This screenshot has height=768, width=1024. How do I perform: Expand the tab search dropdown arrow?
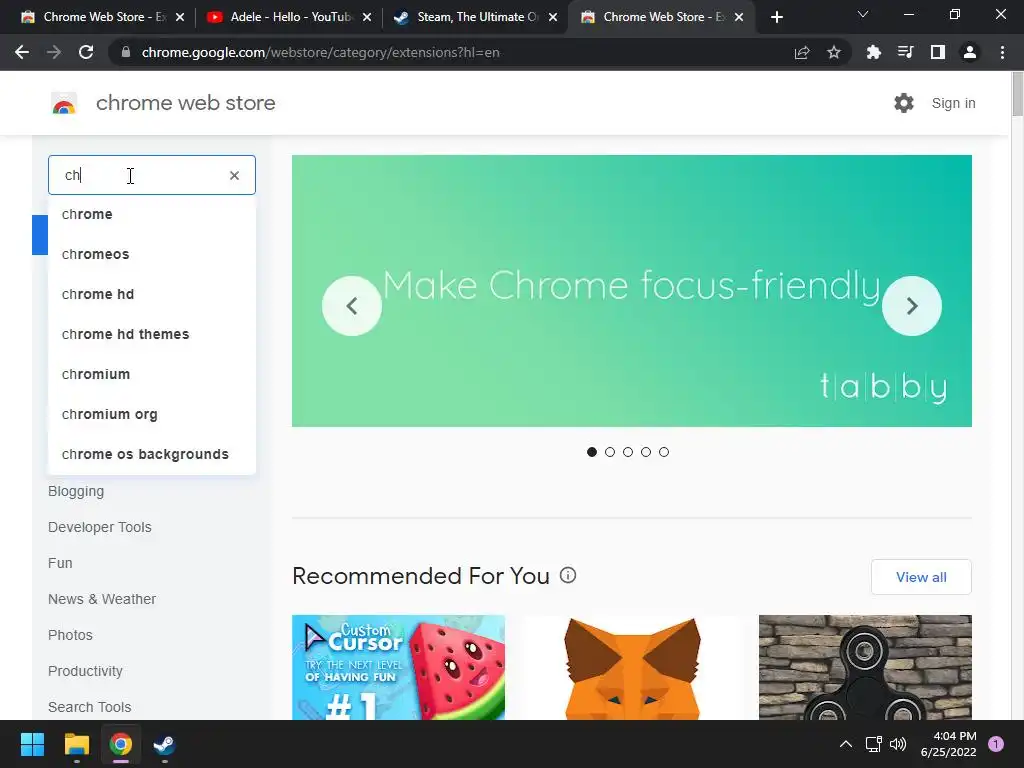click(863, 14)
